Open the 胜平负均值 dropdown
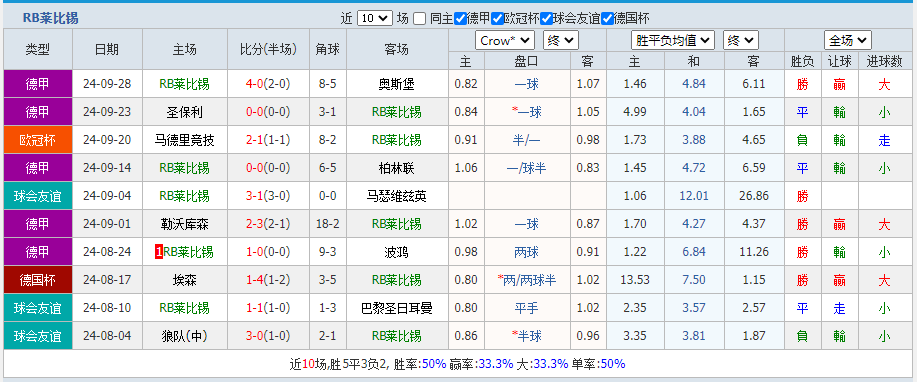The width and height of the screenshot is (917, 382). [x=673, y=40]
